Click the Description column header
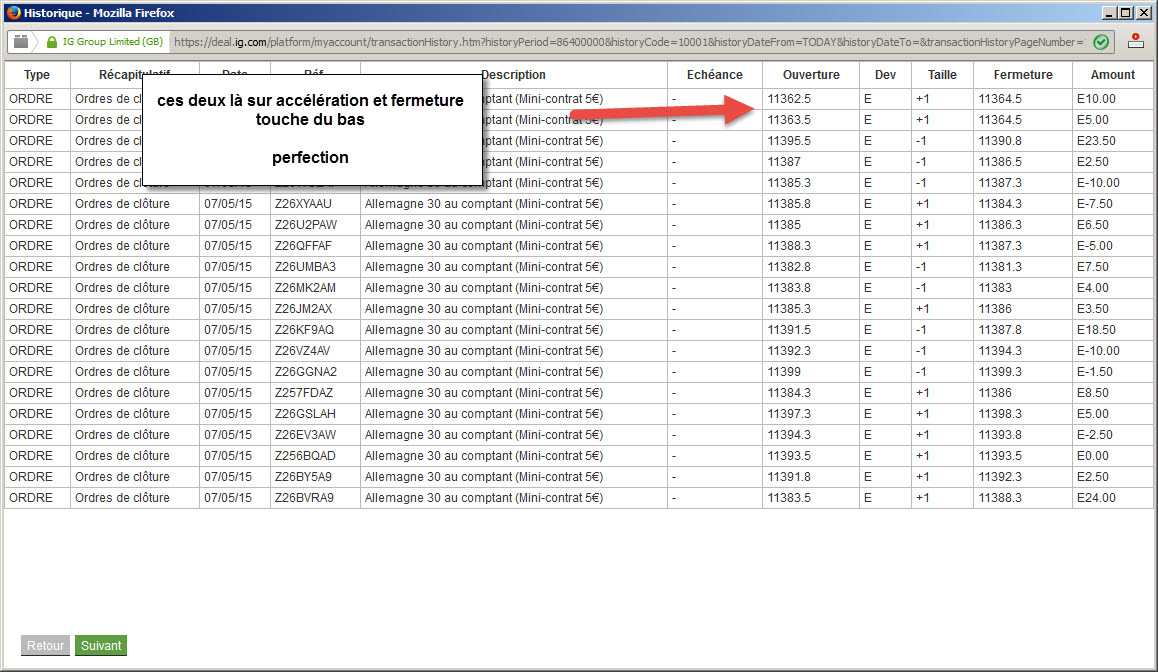This screenshot has width=1158, height=672. pos(513,75)
